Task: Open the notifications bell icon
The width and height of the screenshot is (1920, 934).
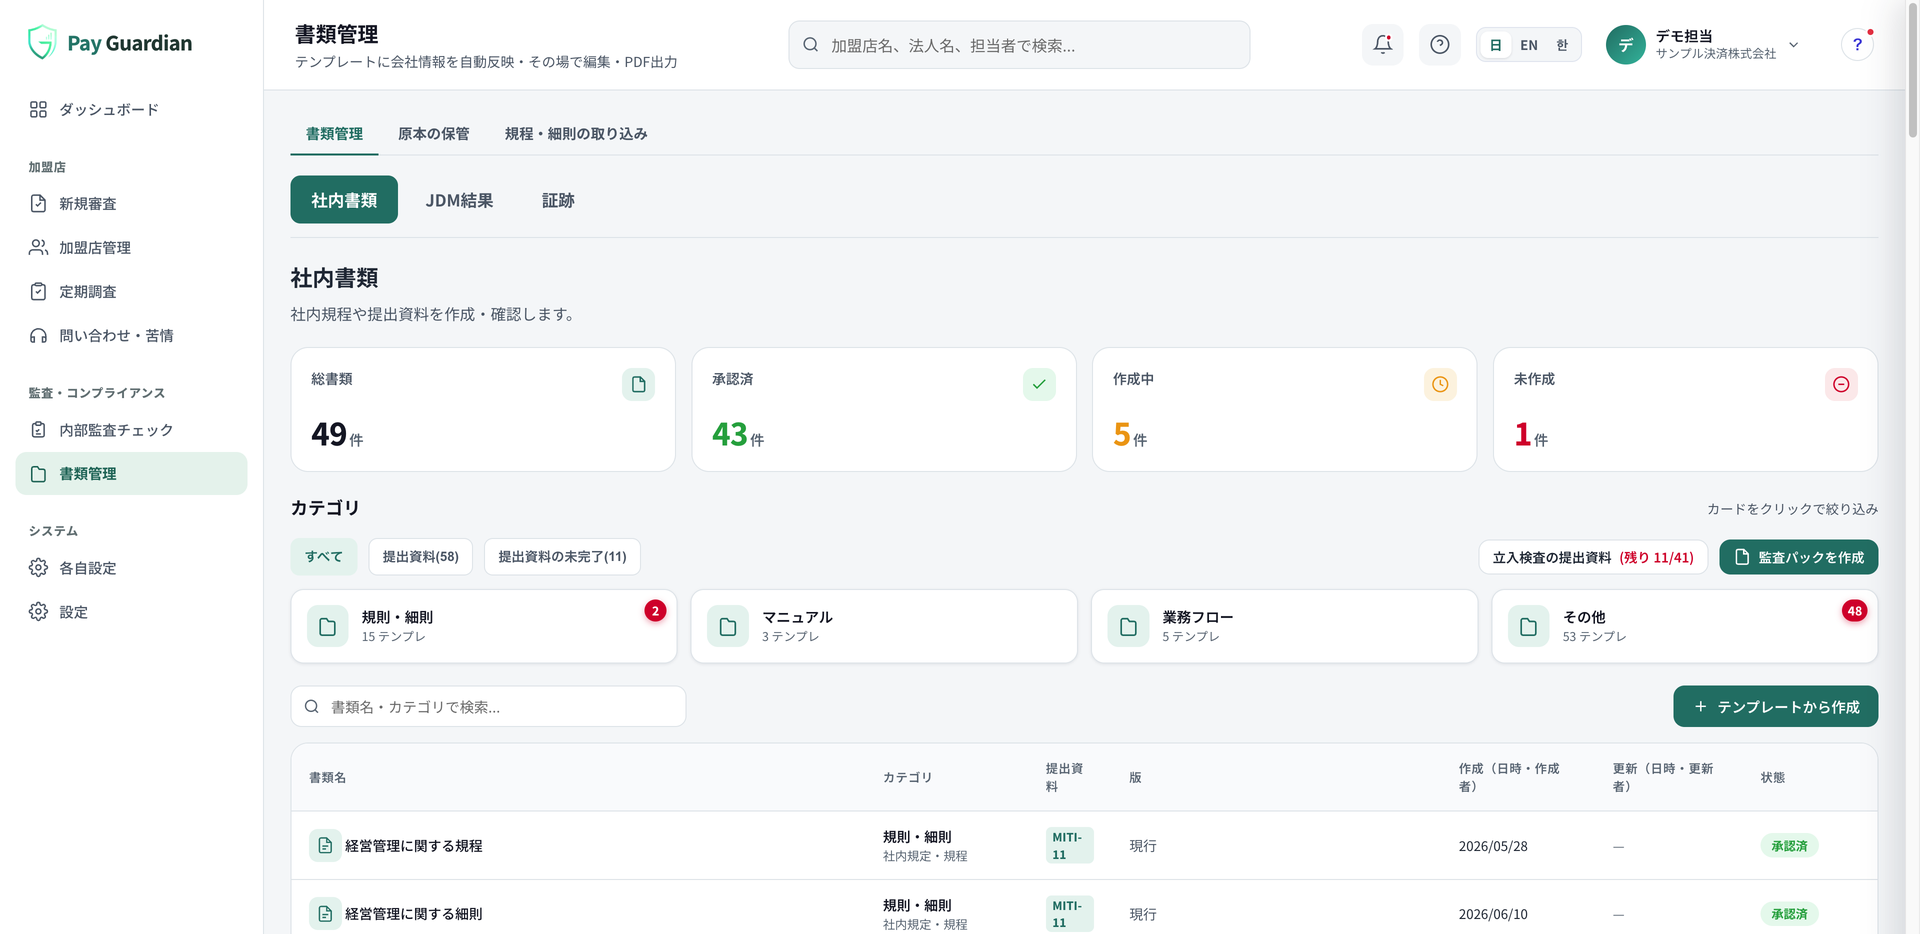Action: pyautogui.click(x=1383, y=44)
